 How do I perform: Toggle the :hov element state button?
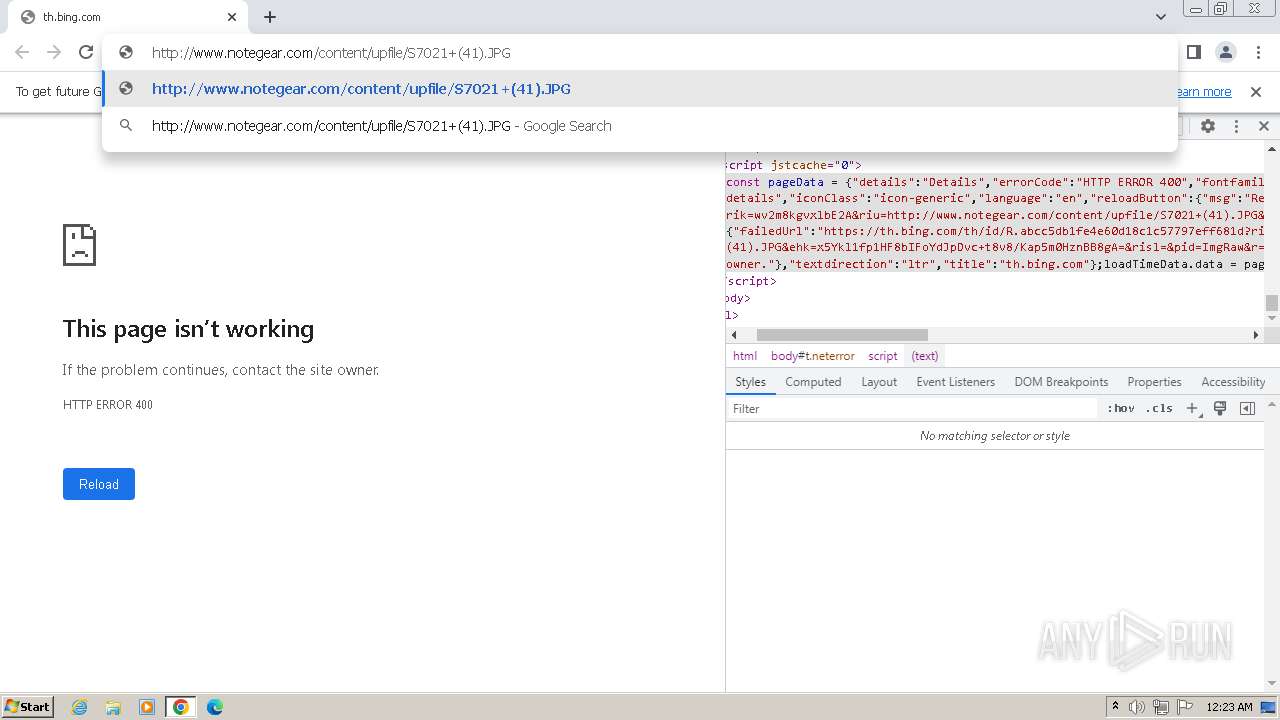click(1121, 408)
